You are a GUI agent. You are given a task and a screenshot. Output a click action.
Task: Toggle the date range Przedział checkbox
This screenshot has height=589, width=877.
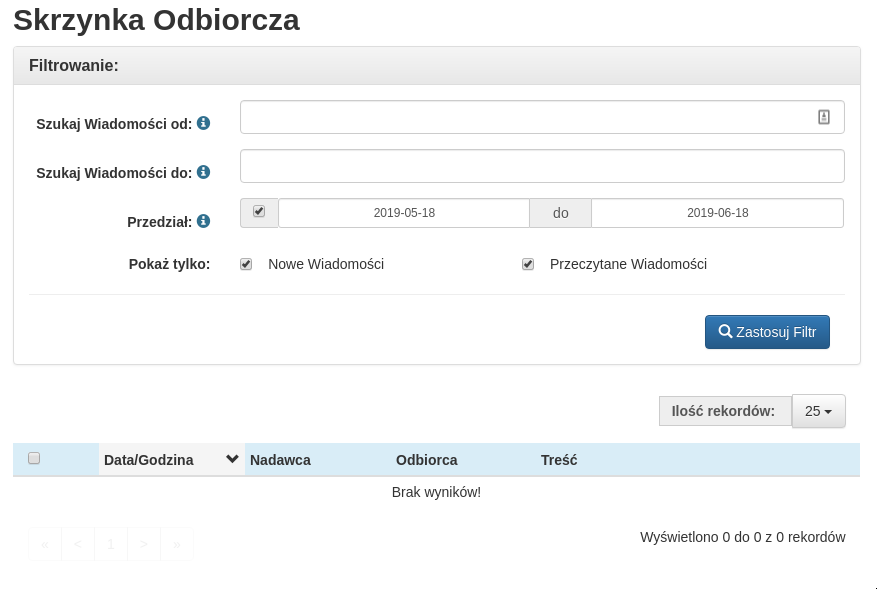pyautogui.click(x=259, y=212)
